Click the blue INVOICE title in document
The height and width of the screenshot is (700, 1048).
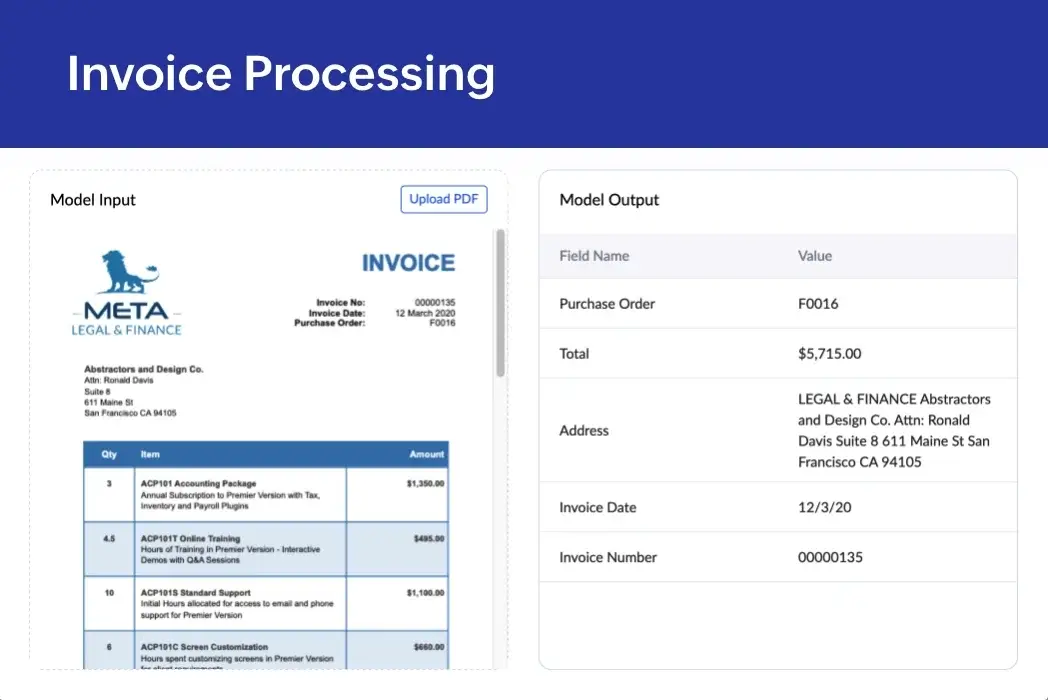[408, 263]
